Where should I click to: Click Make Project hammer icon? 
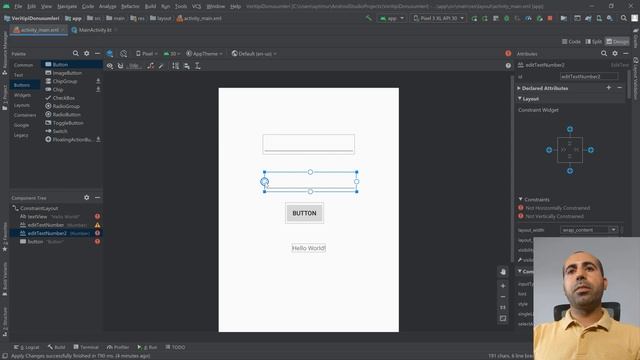pyautogui.click(x=369, y=18)
